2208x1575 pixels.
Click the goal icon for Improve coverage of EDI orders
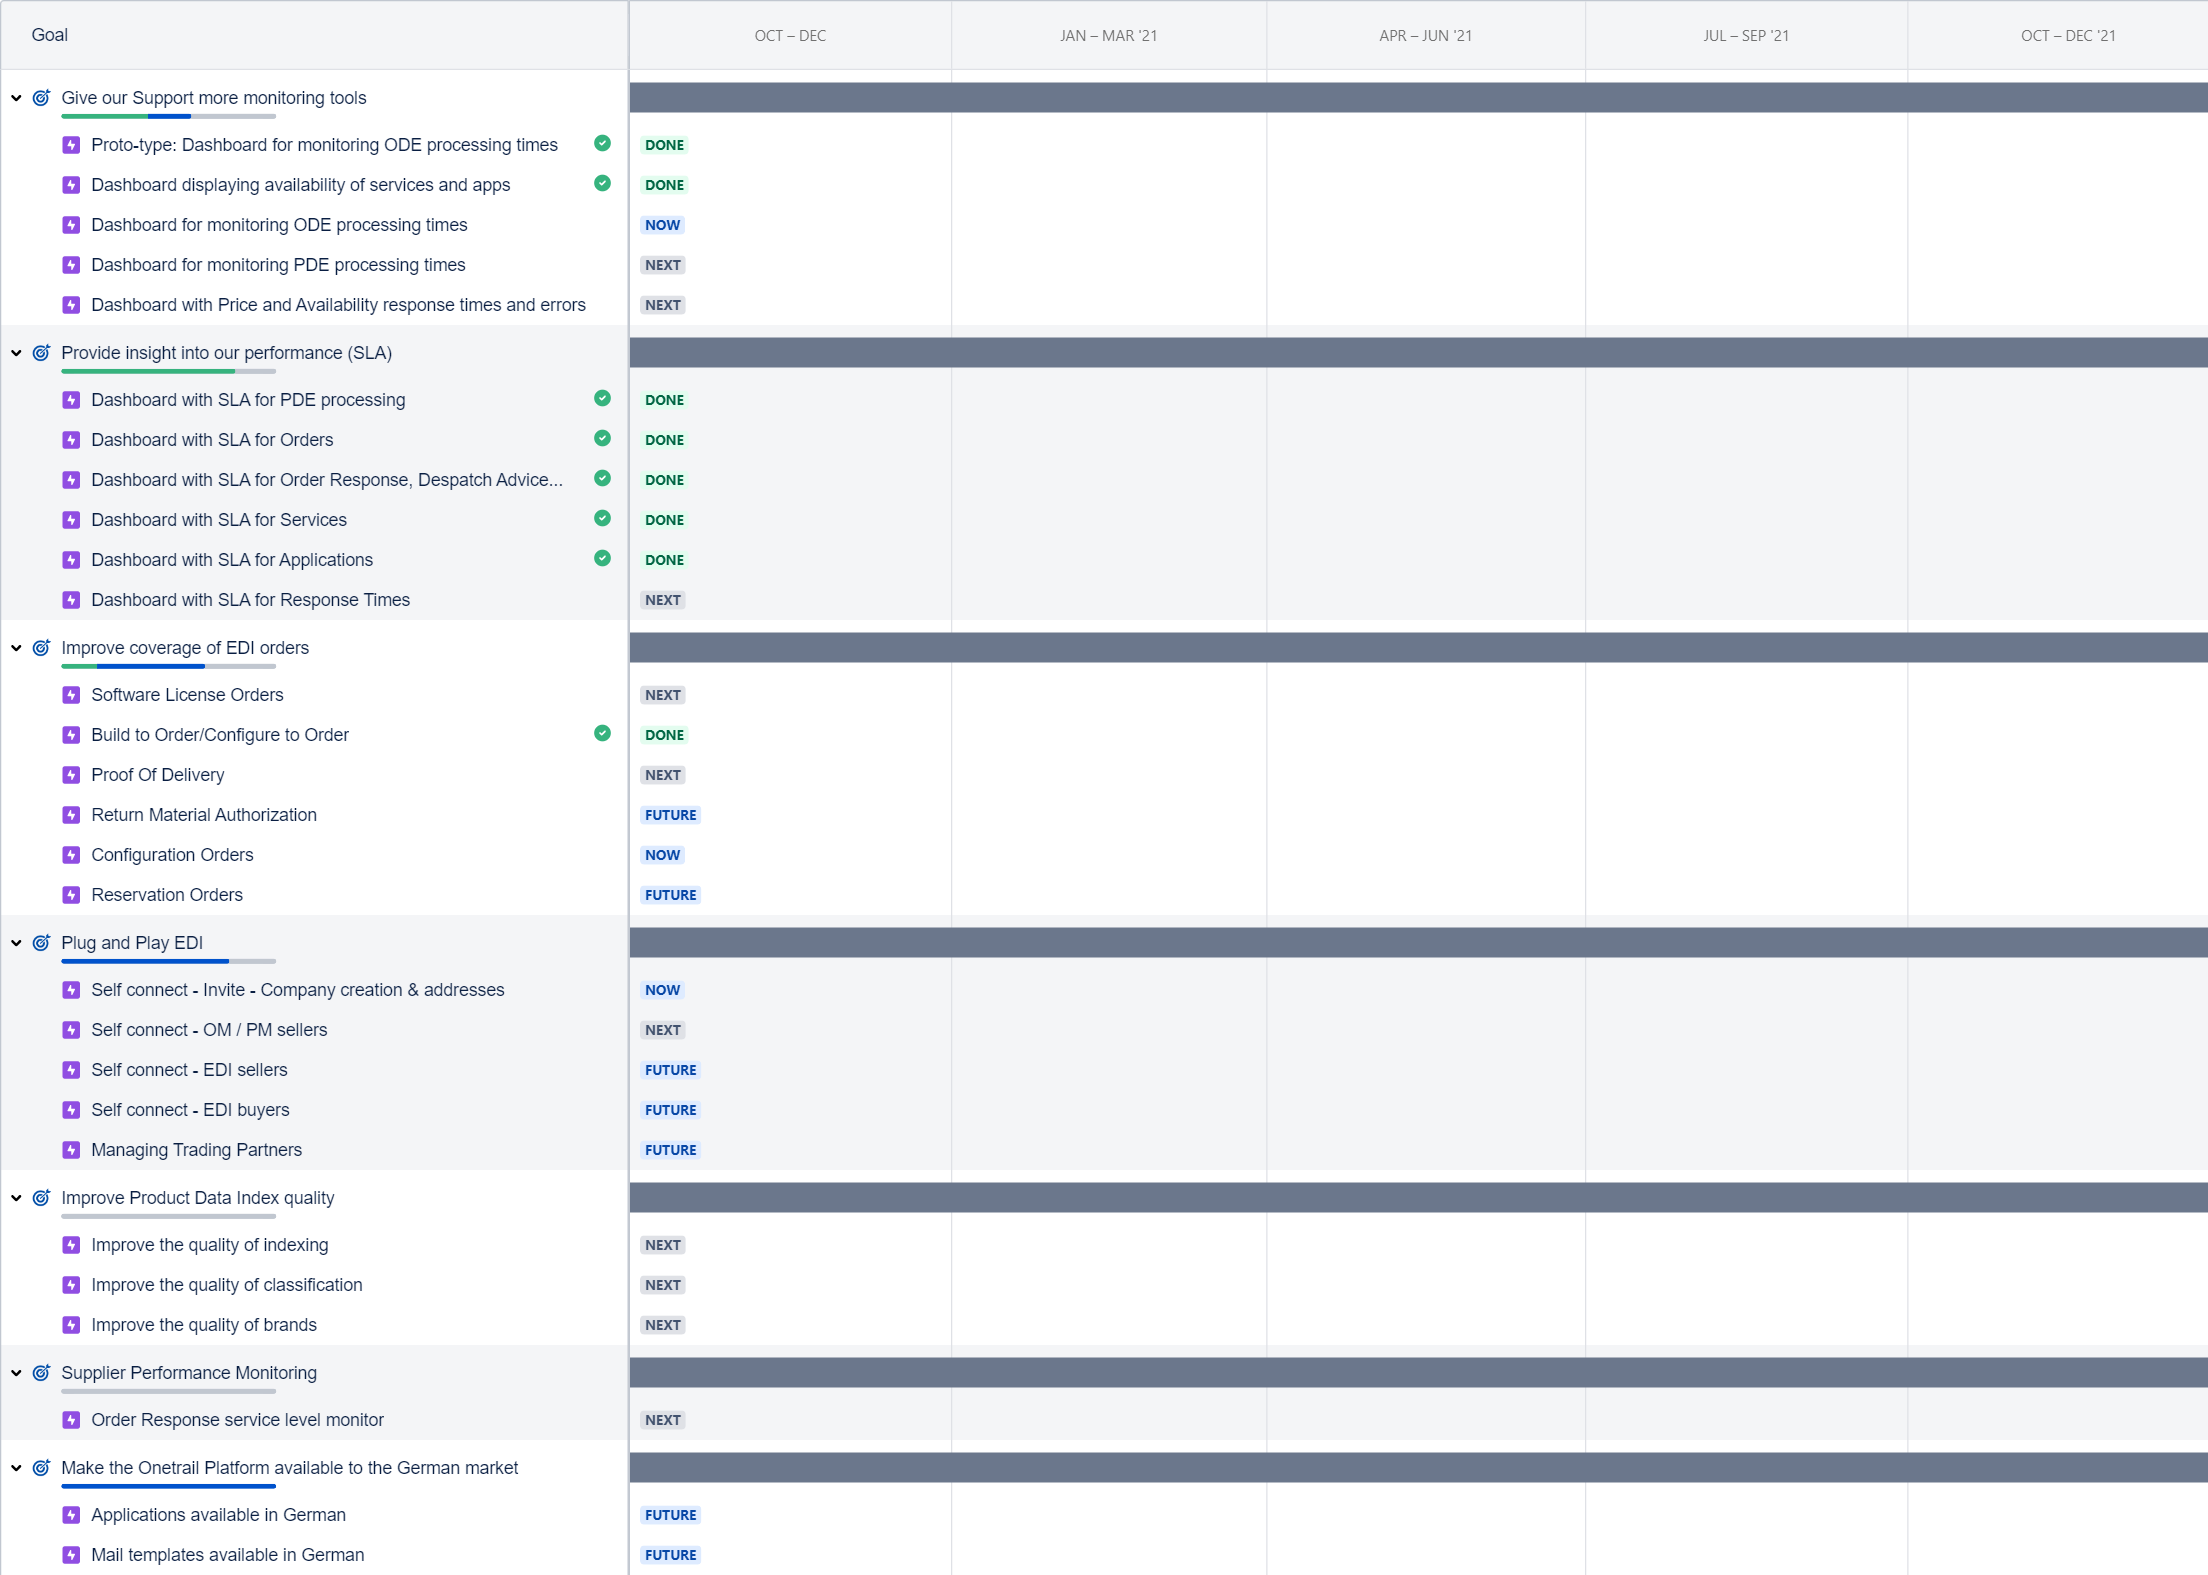point(41,648)
